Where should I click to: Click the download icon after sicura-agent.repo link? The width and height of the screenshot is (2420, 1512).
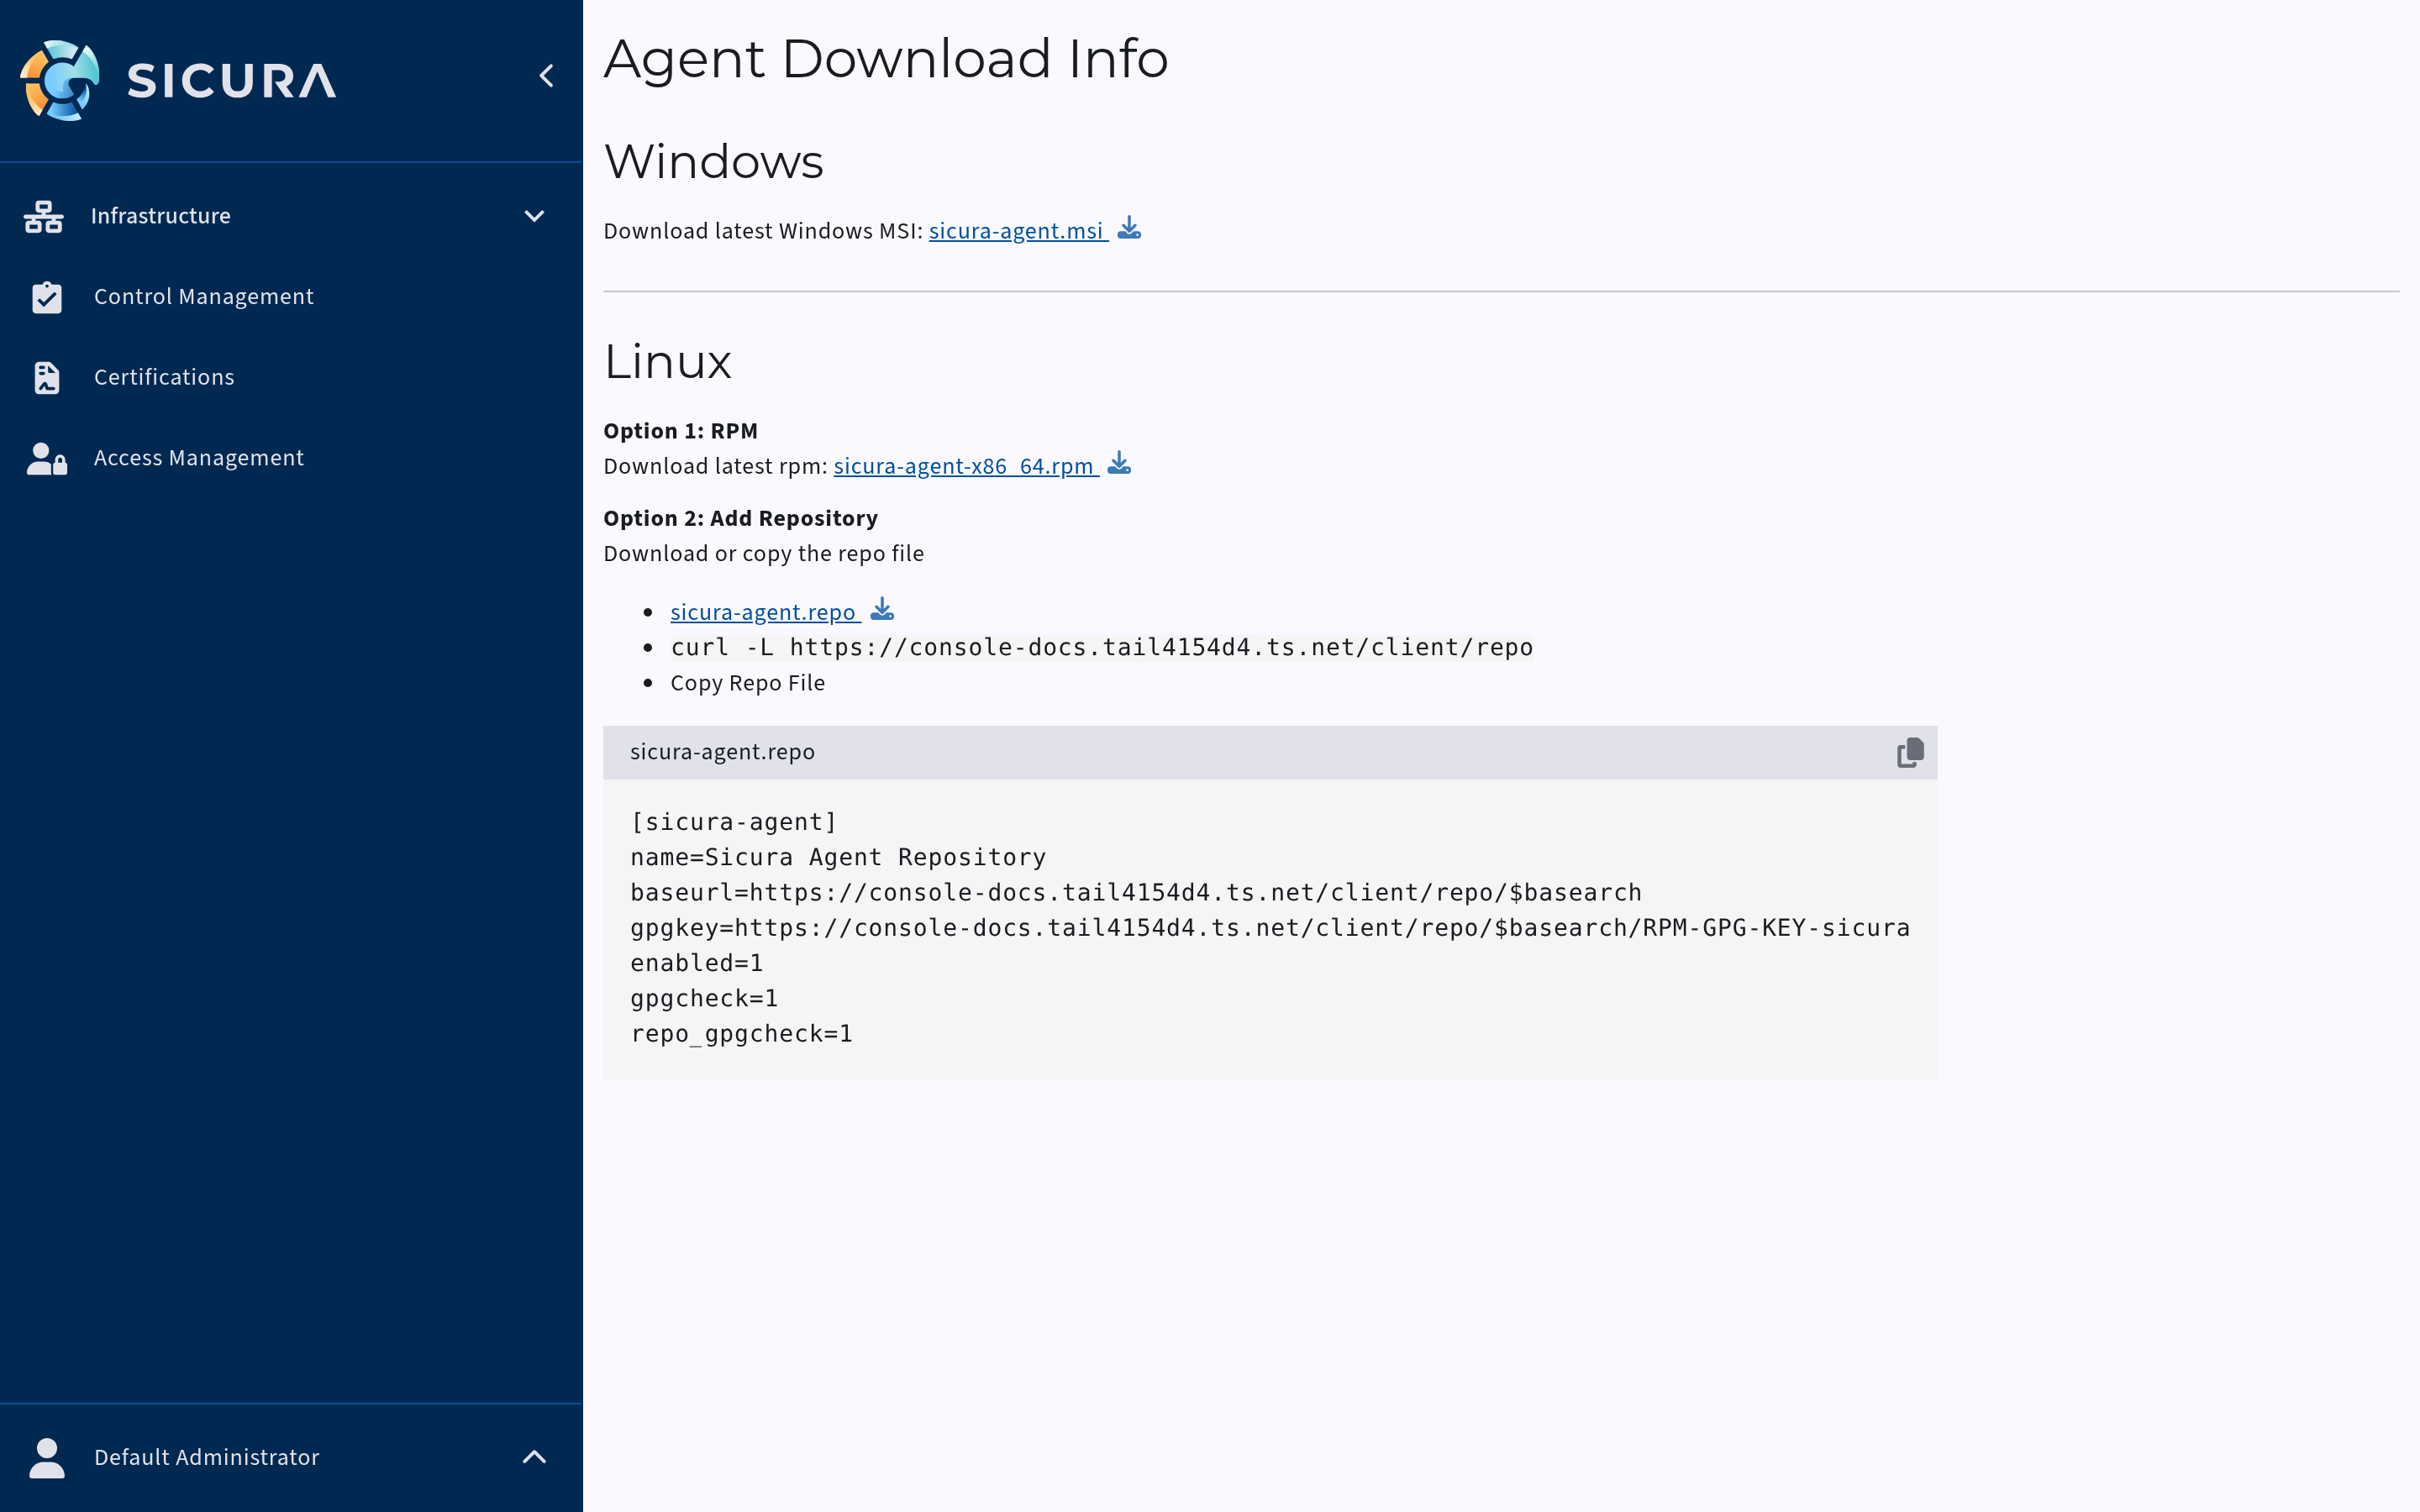tap(882, 610)
